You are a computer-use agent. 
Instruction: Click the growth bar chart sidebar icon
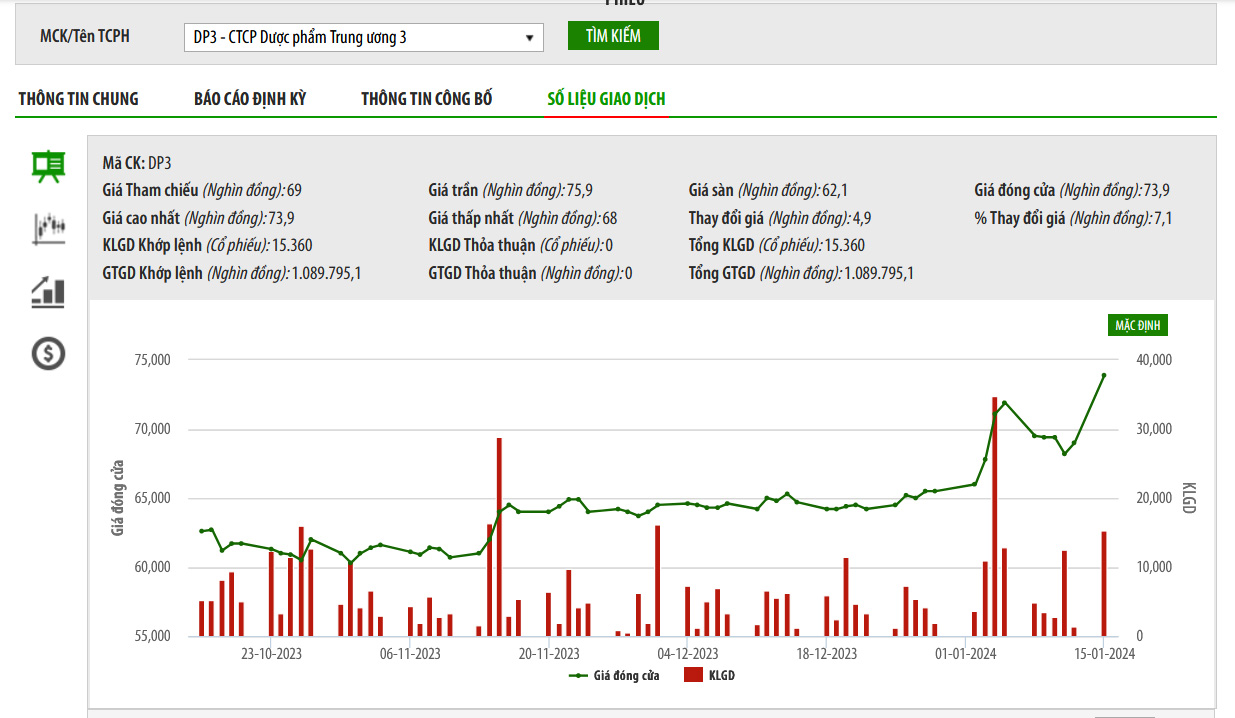(48, 291)
